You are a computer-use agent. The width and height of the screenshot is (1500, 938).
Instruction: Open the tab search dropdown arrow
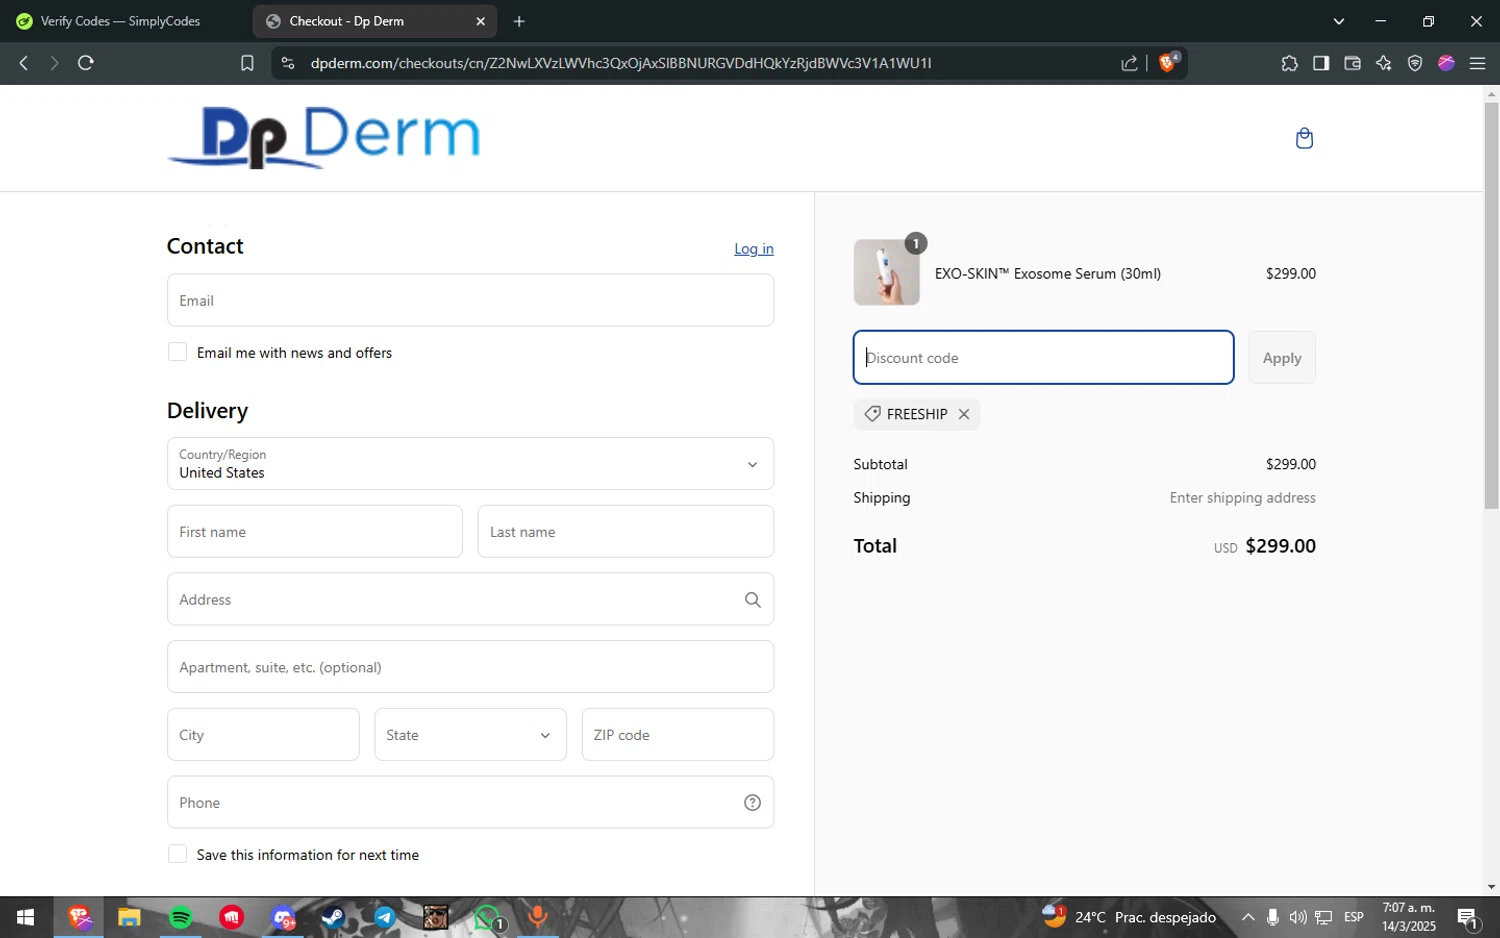coord(1339,21)
